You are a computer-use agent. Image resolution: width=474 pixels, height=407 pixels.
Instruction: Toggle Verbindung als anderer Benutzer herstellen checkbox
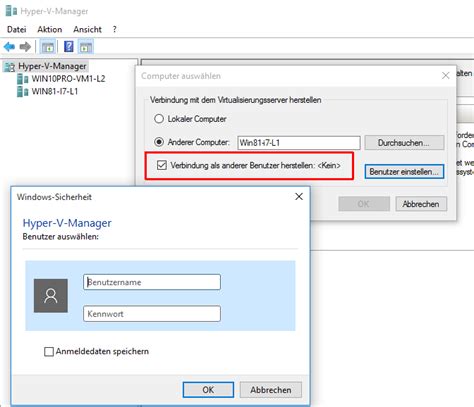point(162,165)
